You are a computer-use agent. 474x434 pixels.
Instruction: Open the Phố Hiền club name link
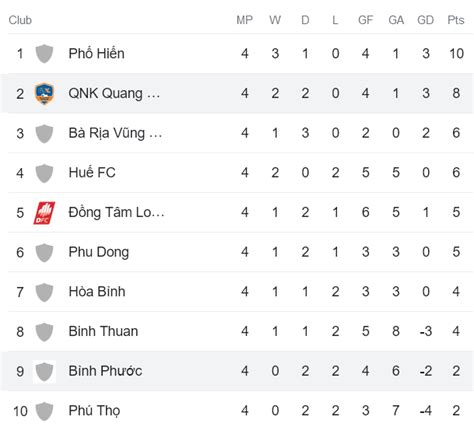(96, 53)
